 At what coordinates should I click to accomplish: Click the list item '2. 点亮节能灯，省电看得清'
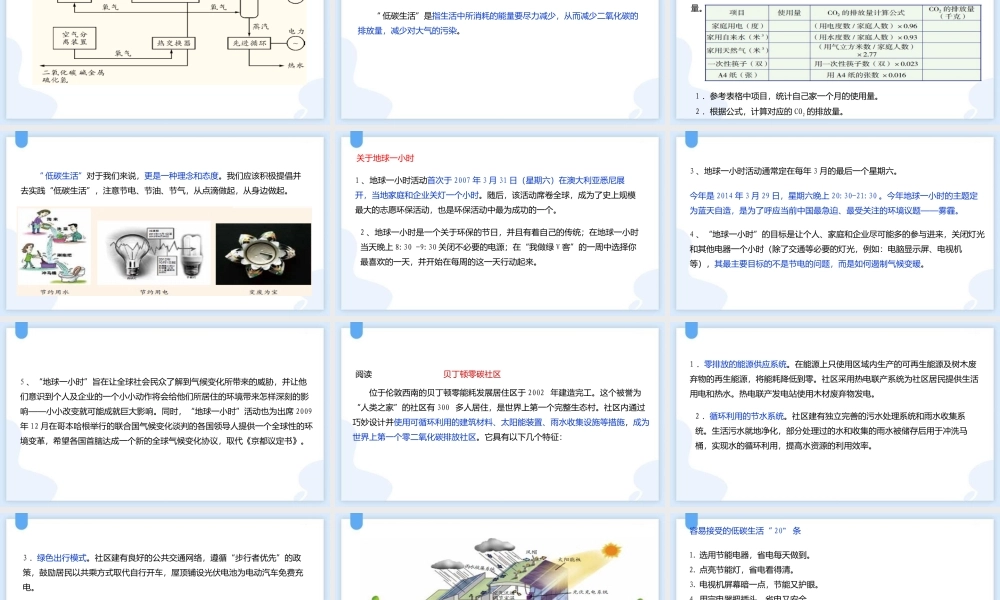click(742, 570)
